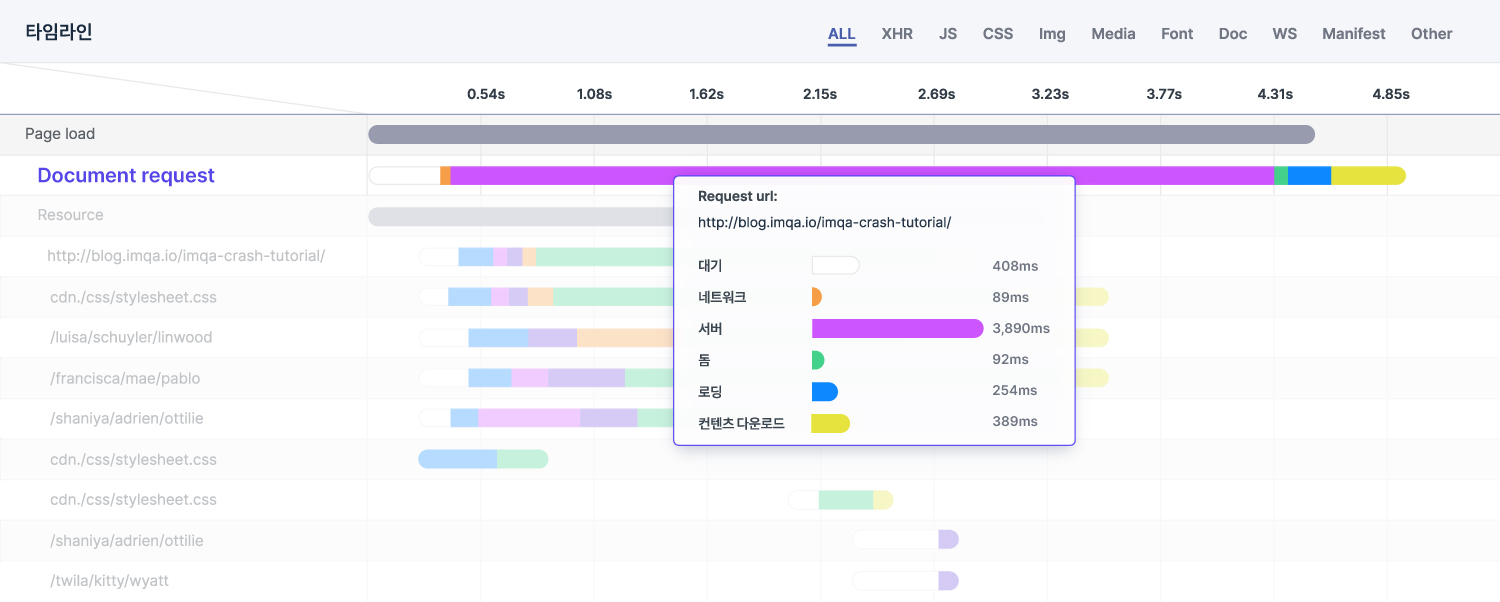The height and width of the screenshot is (602, 1500).
Task: Click the blue loading segment of Document request
Action: pos(1309,176)
